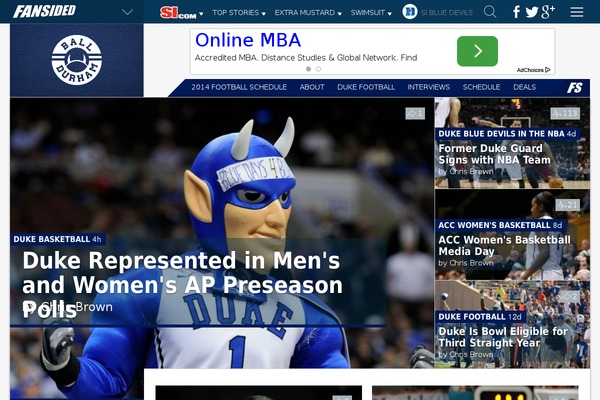Click Duke Blue Devils in the NBA tag
The height and width of the screenshot is (400, 600).
pyautogui.click(x=507, y=134)
